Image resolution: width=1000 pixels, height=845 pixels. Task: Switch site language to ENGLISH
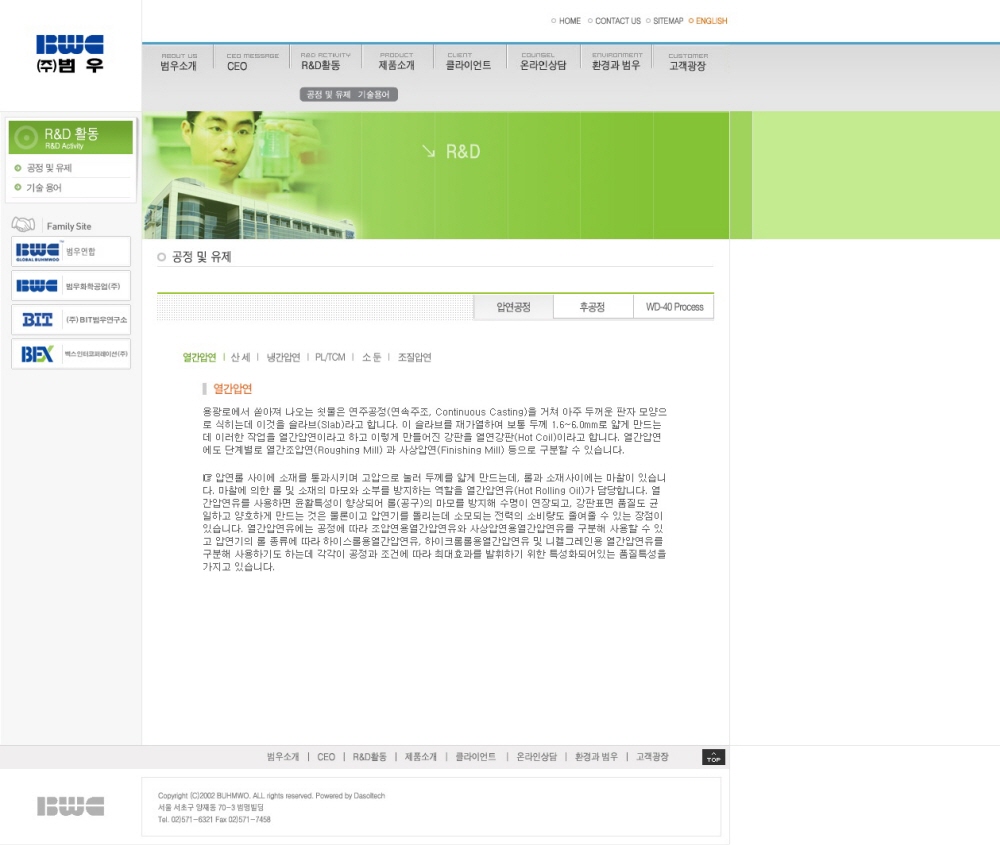click(711, 21)
